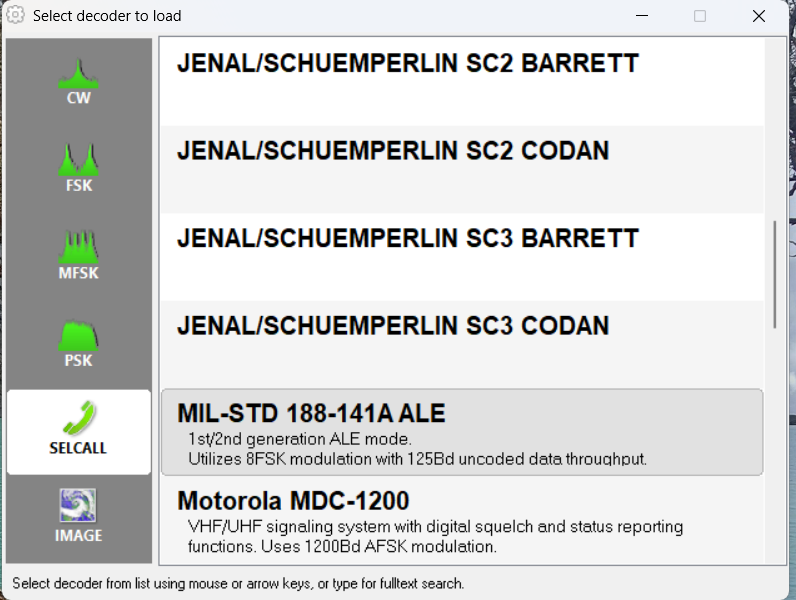This screenshot has height=600, width=796.
Task: Select the CW decoder category icon
Action: click(x=78, y=73)
